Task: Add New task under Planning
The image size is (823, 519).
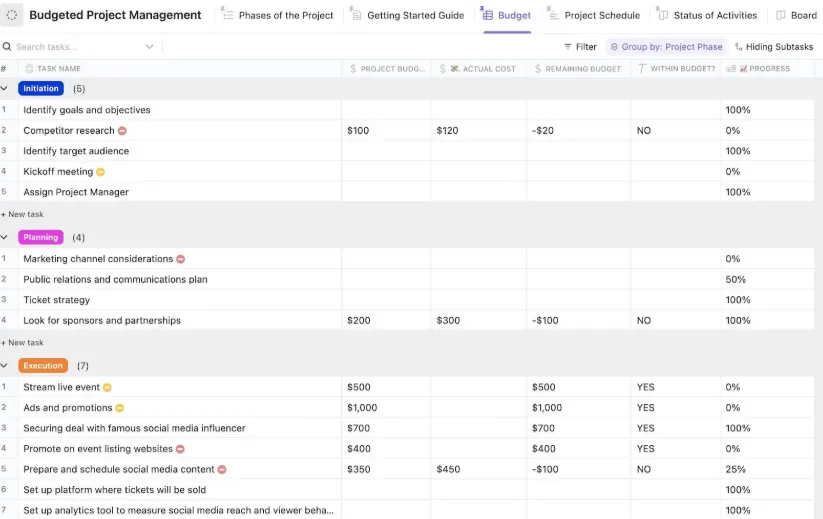Action: coord(23,343)
